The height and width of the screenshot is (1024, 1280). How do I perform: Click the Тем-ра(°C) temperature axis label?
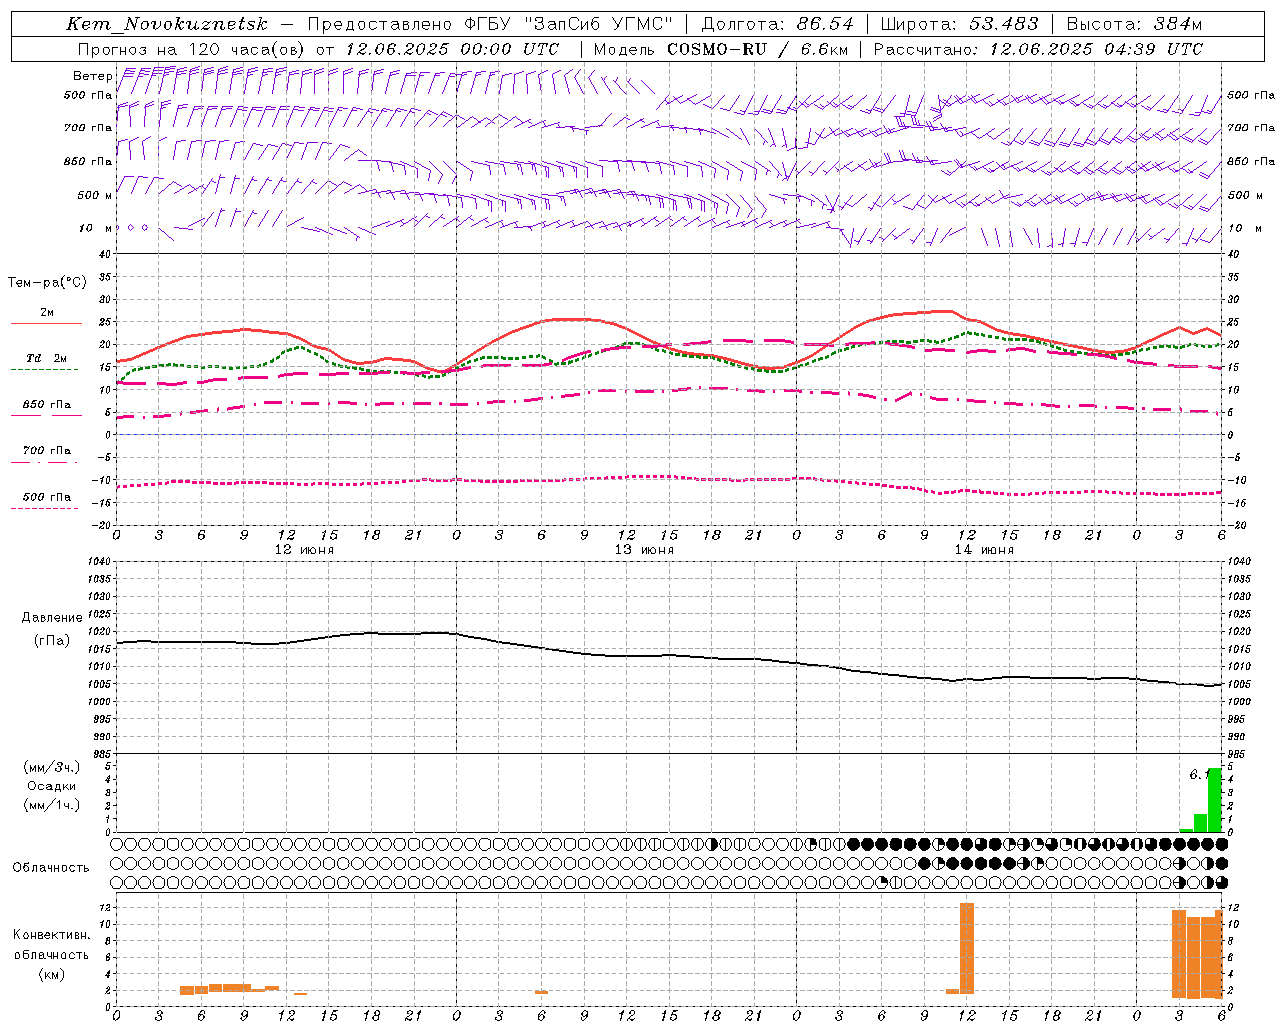pyautogui.click(x=47, y=283)
